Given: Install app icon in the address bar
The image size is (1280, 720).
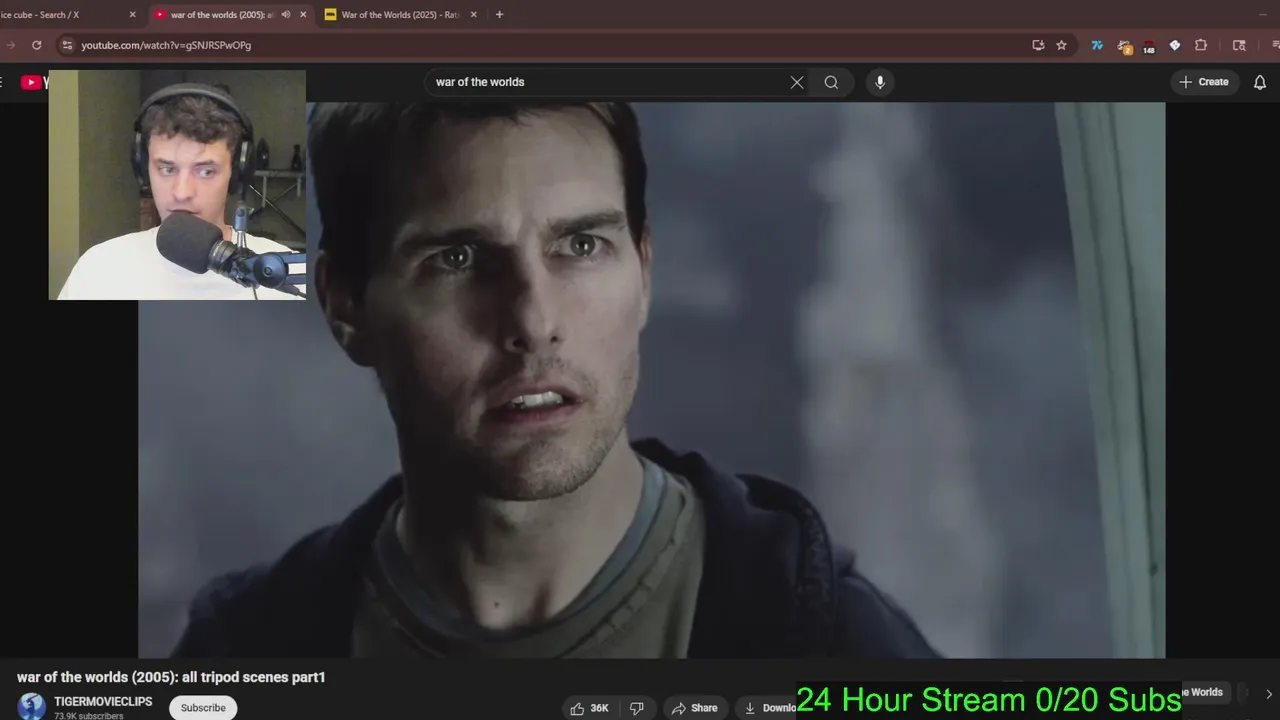Looking at the screenshot, I should (1038, 45).
